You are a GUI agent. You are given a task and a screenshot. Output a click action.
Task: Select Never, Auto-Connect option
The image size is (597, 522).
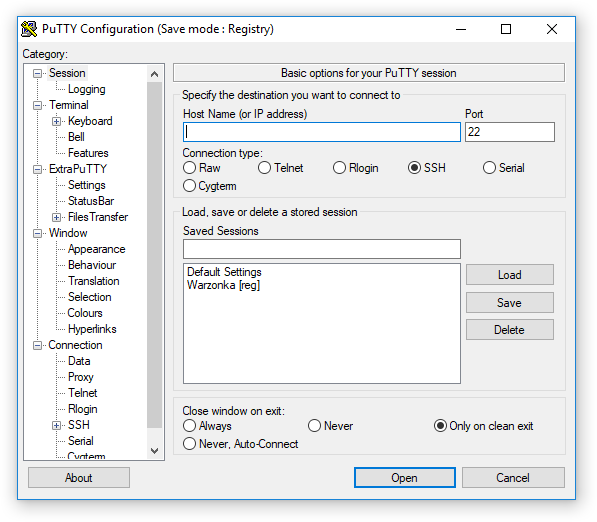click(x=241, y=444)
